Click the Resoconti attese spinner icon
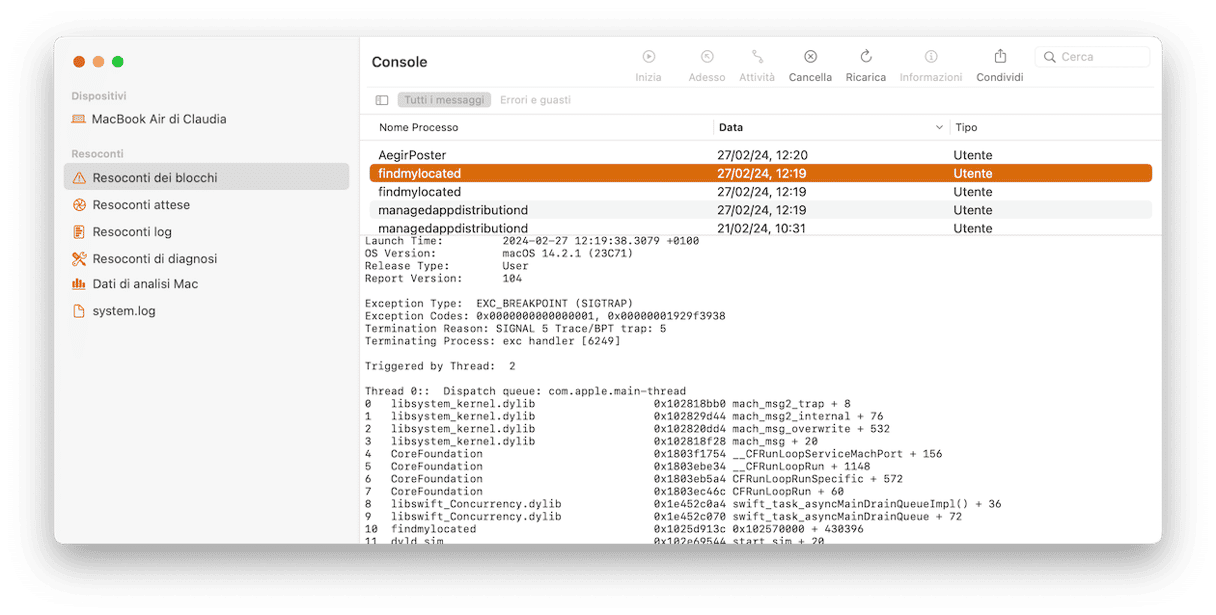This screenshot has width=1216, height=615. tap(80, 205)
